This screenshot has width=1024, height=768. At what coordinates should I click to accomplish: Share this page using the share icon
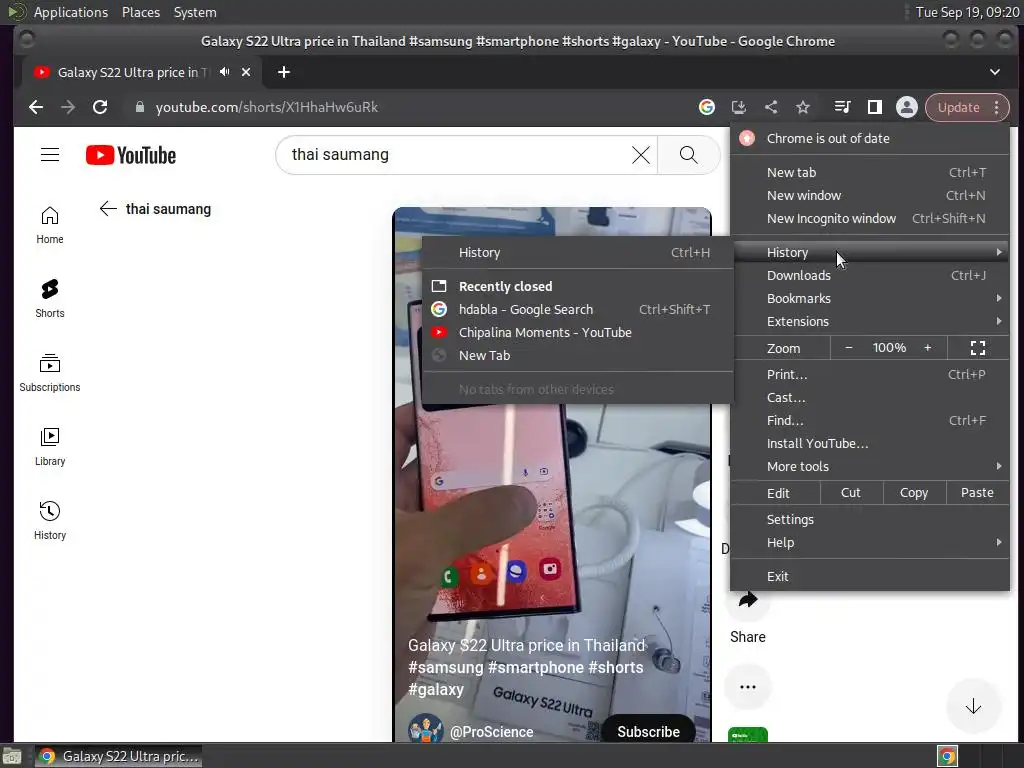tap(771, 107)
